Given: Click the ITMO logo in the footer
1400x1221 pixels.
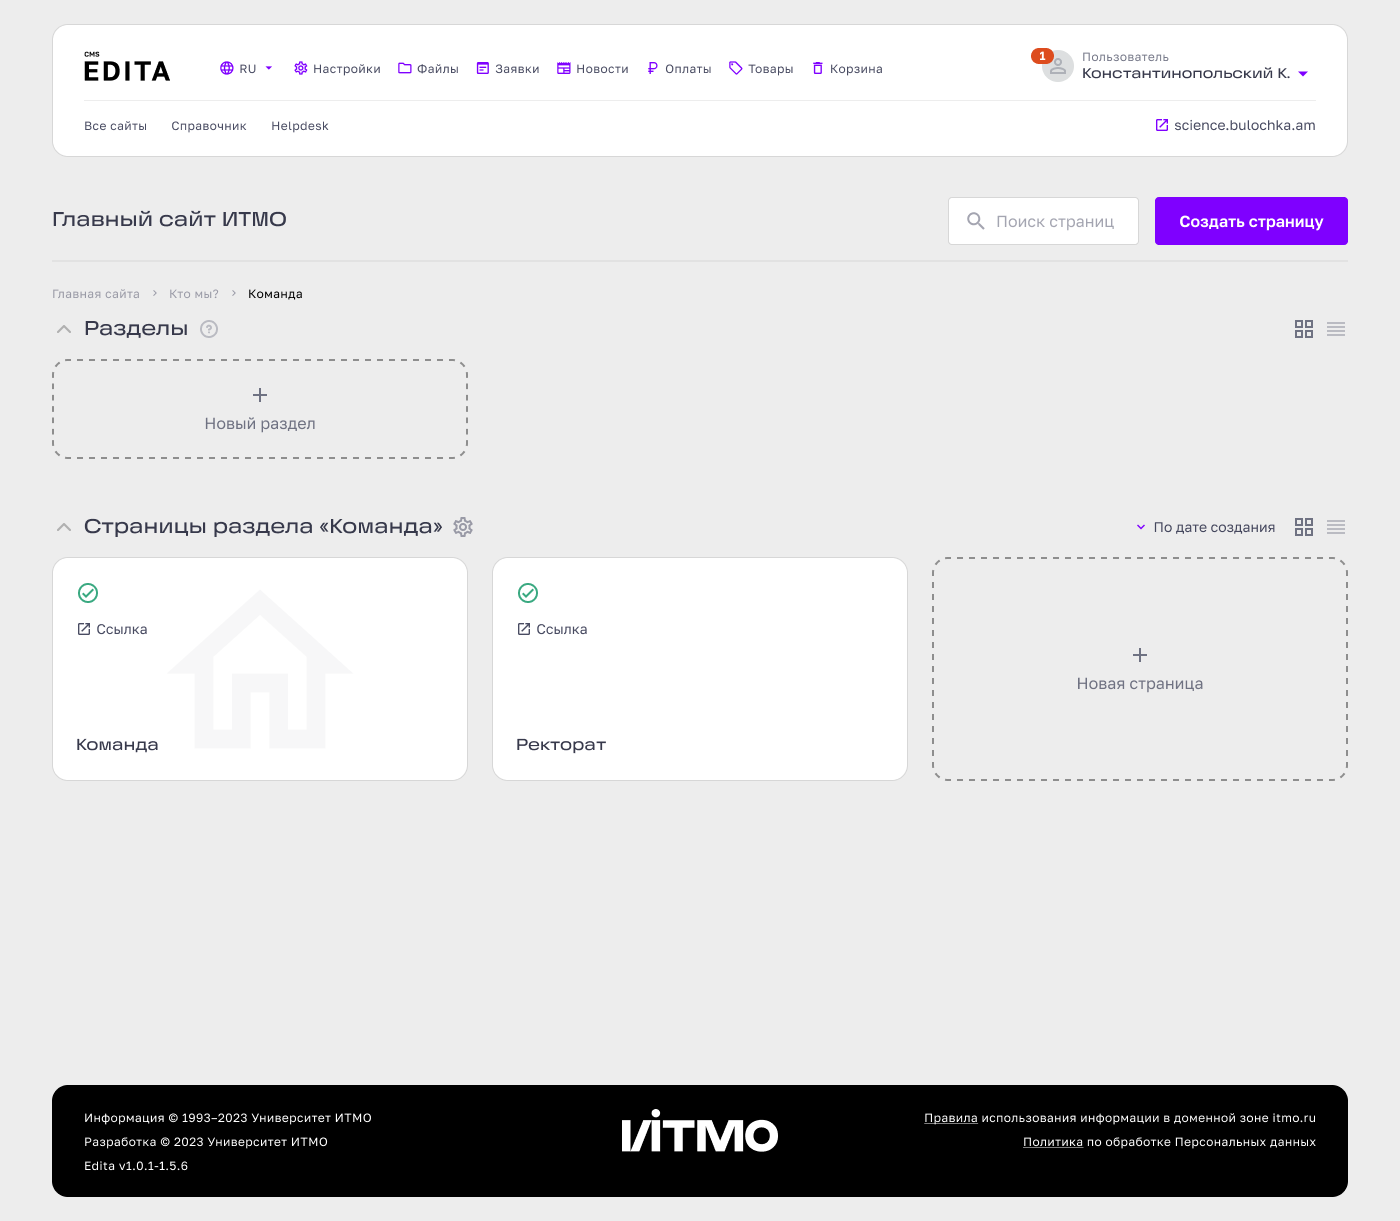Looking at the screenshot, I should [x=700, y=1131].
